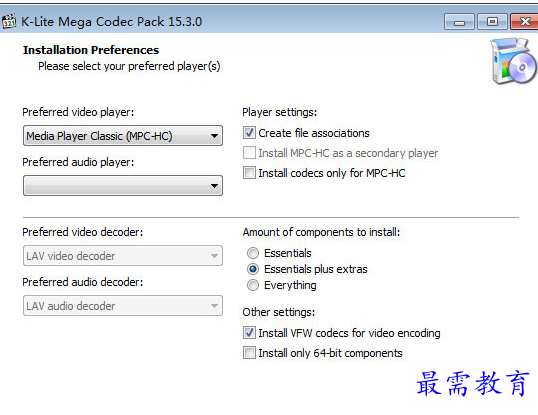Choose Essentials plus extras option
The height and width of the screenshot is (415, 538).
253,269
